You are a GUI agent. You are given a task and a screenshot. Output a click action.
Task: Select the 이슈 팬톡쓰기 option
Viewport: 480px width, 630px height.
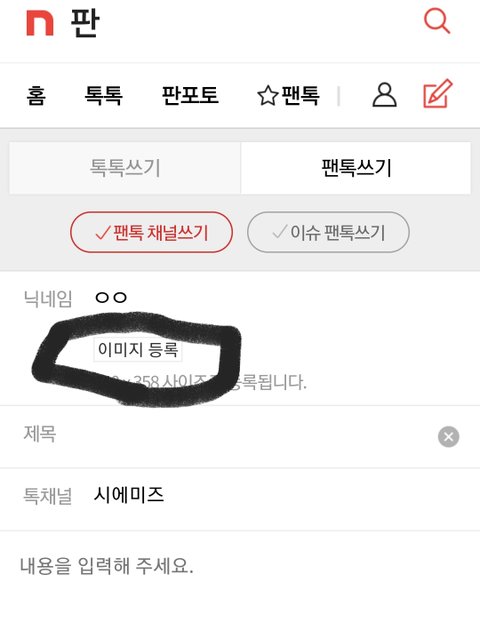pos(328,232)
